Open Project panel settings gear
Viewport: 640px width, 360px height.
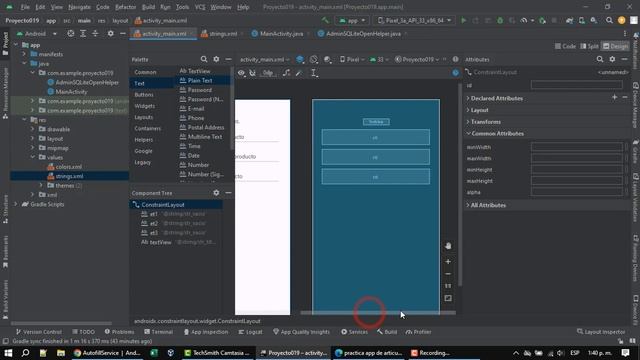[x=111, y=33]
